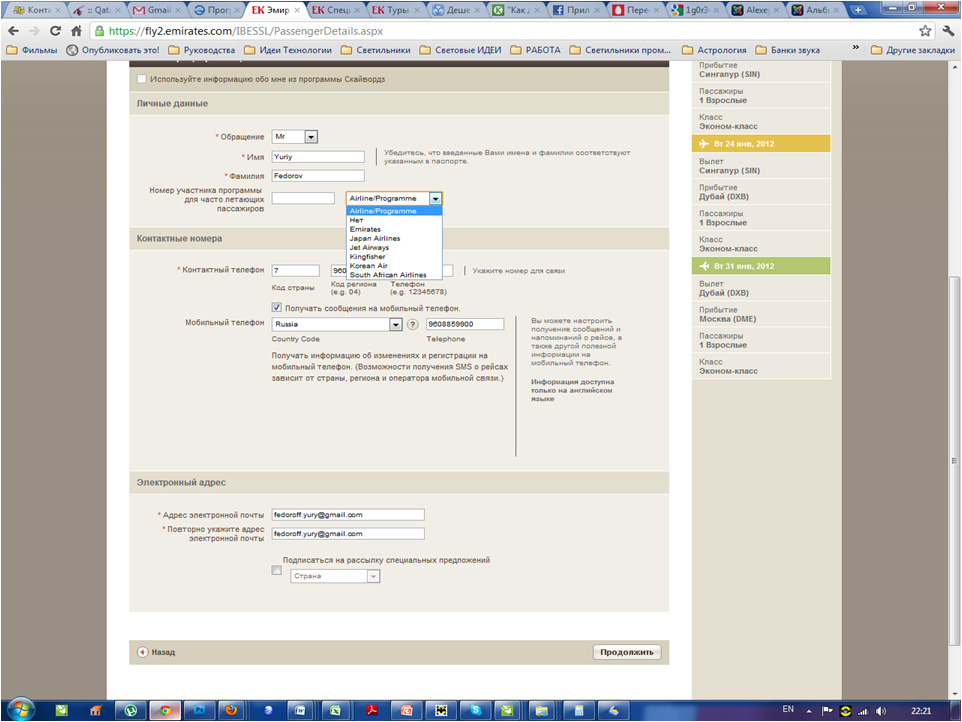Click the Имя first name field
Image resolution: width=962 pixels, height=722 pixels.
(318, 157)
